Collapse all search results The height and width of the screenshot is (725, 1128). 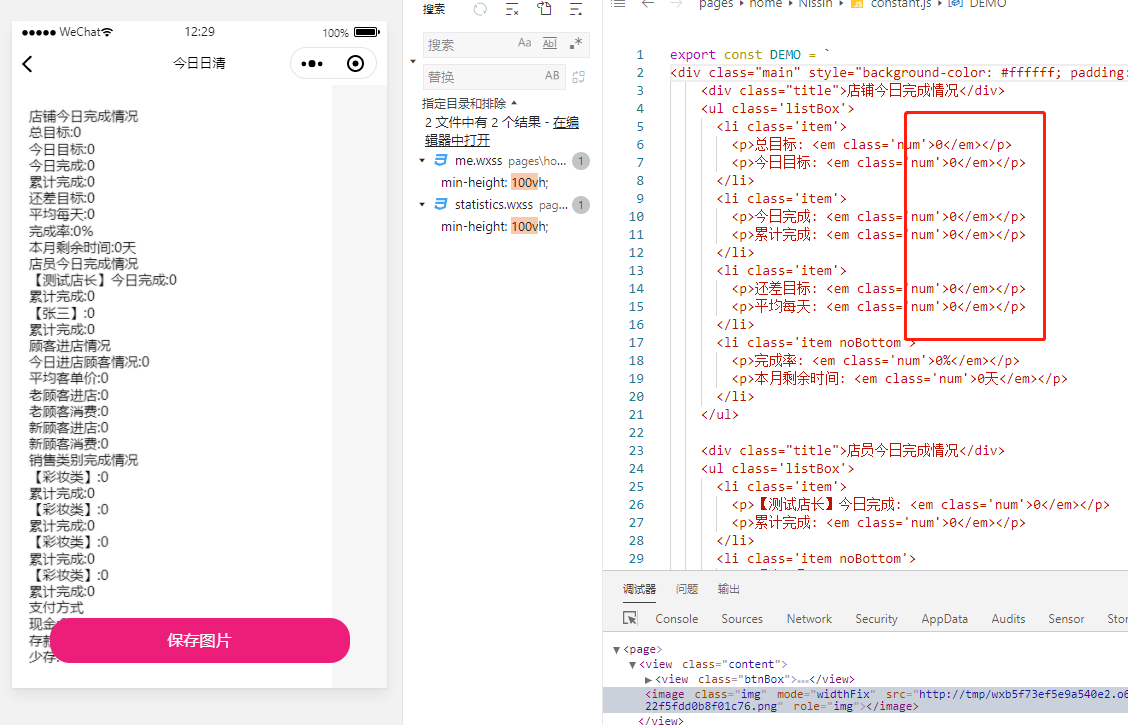(576, 9)
